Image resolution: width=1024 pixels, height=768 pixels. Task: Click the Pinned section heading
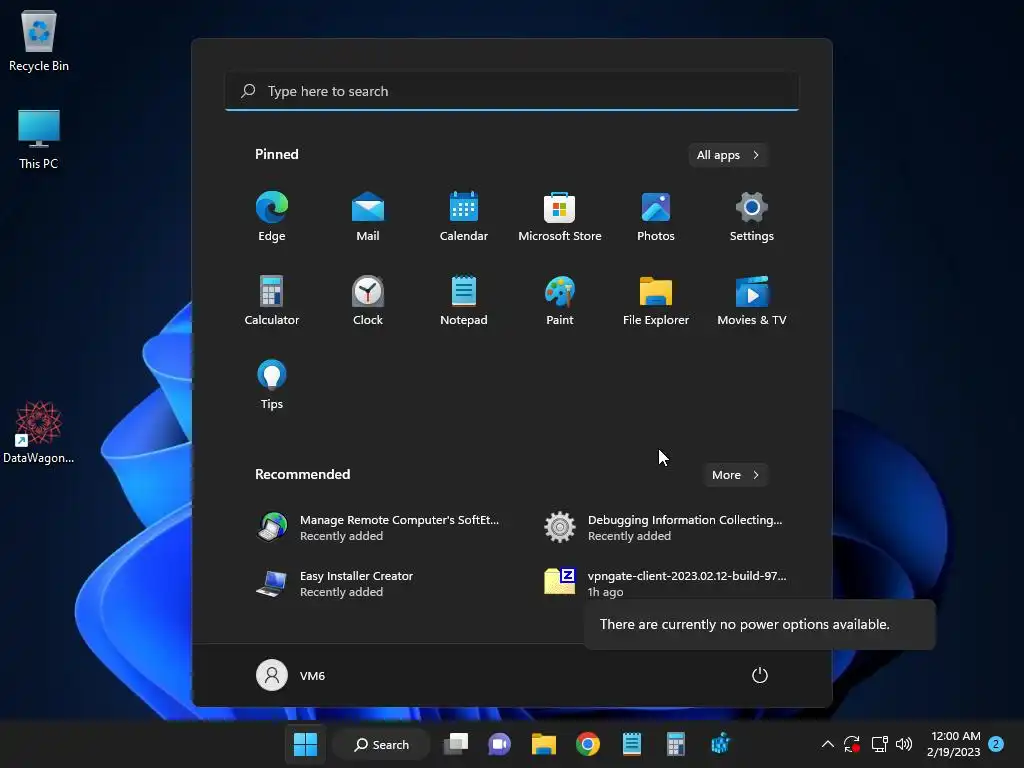coord(277,154)
